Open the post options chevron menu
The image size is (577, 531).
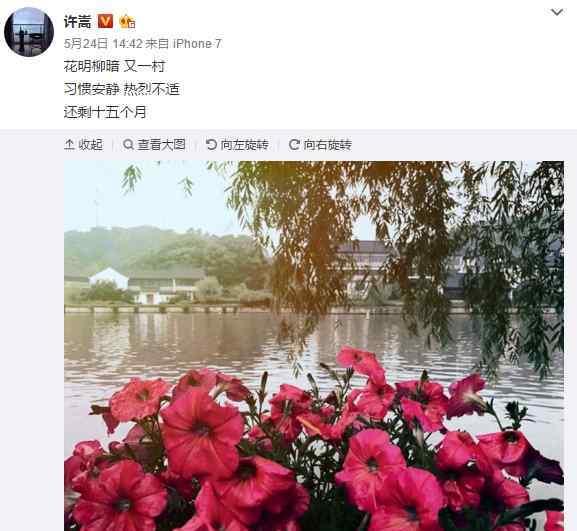click(x=557, y=12)
